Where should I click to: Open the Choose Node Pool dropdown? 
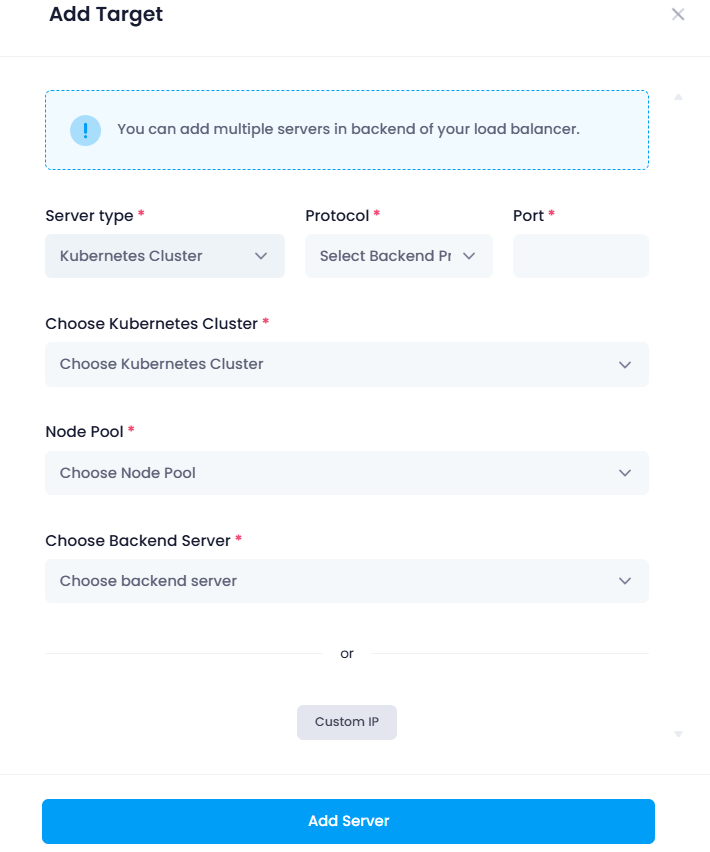click(x=347, y=473)
